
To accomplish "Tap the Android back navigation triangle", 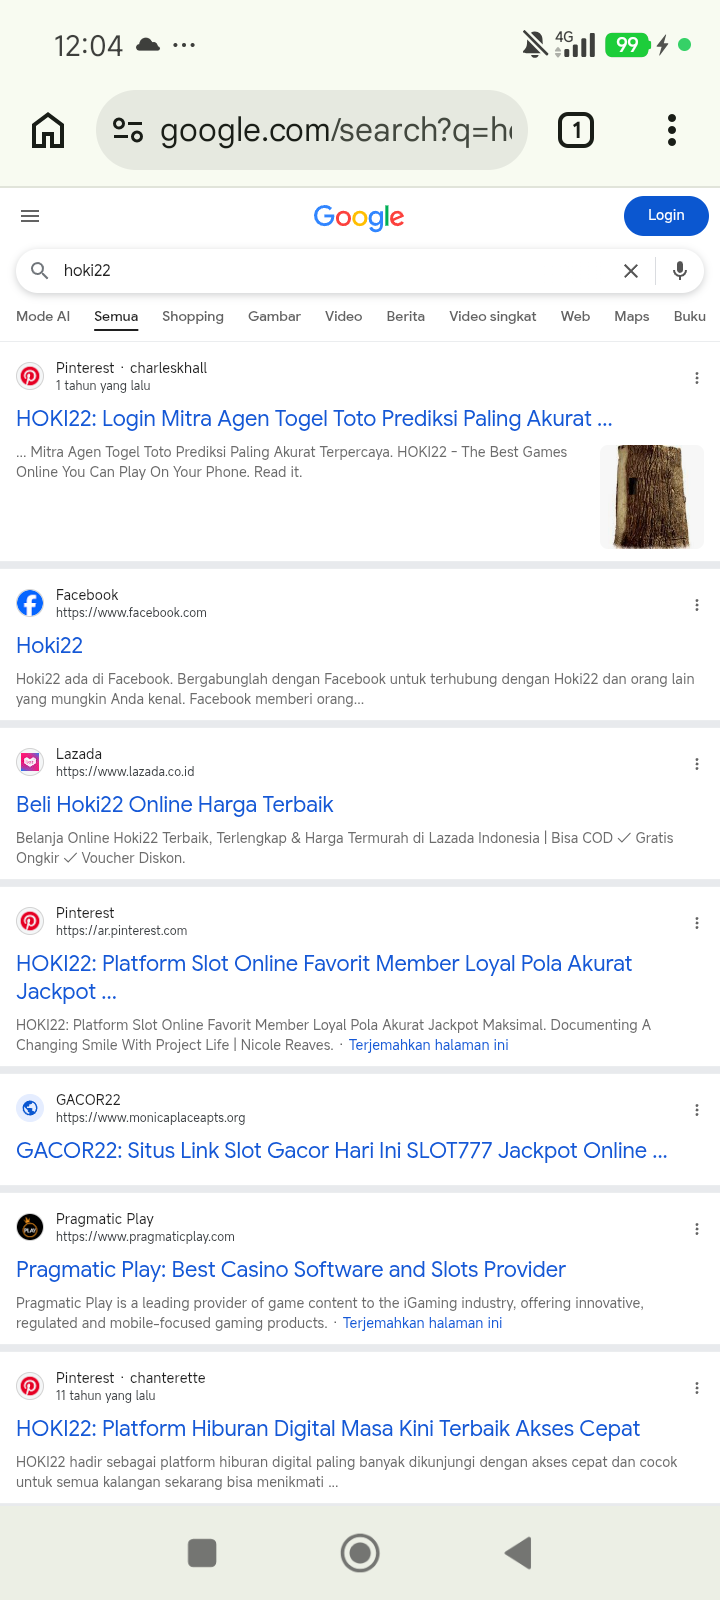I will [x=518, y=1553].
